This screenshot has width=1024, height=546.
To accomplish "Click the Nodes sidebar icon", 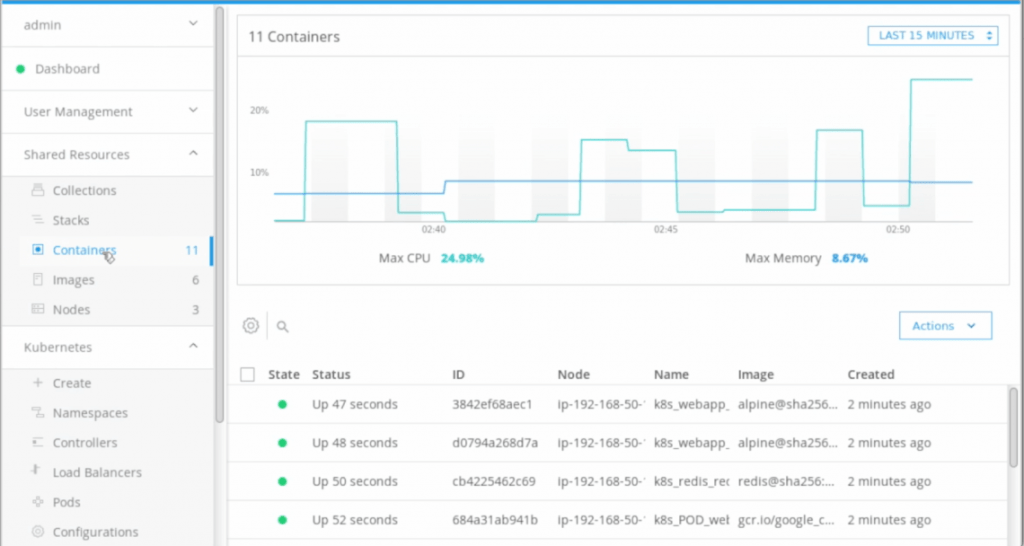I will (x=38, y=309).
